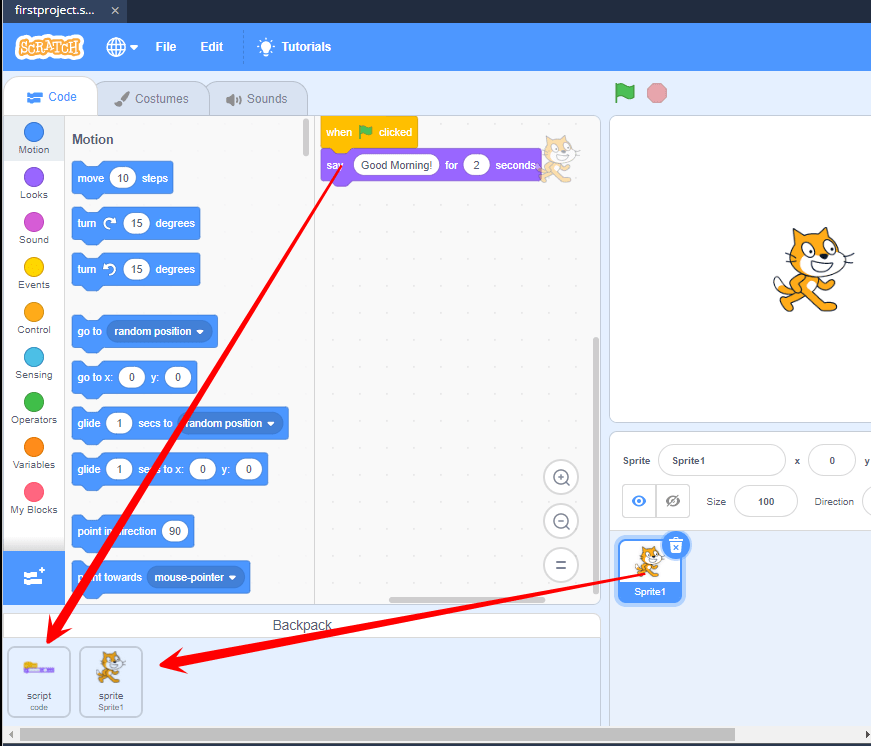
Task: Open the File menu
Action: click(x=165, y=46)
